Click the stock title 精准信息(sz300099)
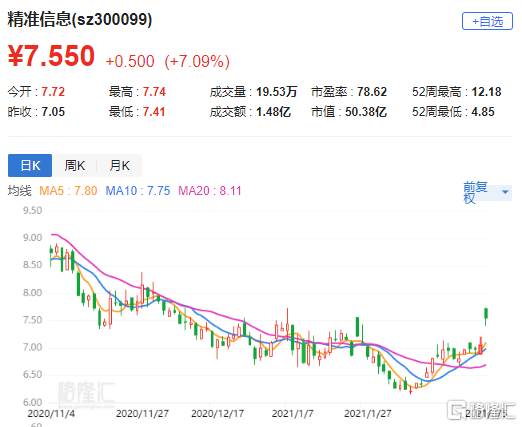This screenshot has width=522, height=427. click(80, 19)
